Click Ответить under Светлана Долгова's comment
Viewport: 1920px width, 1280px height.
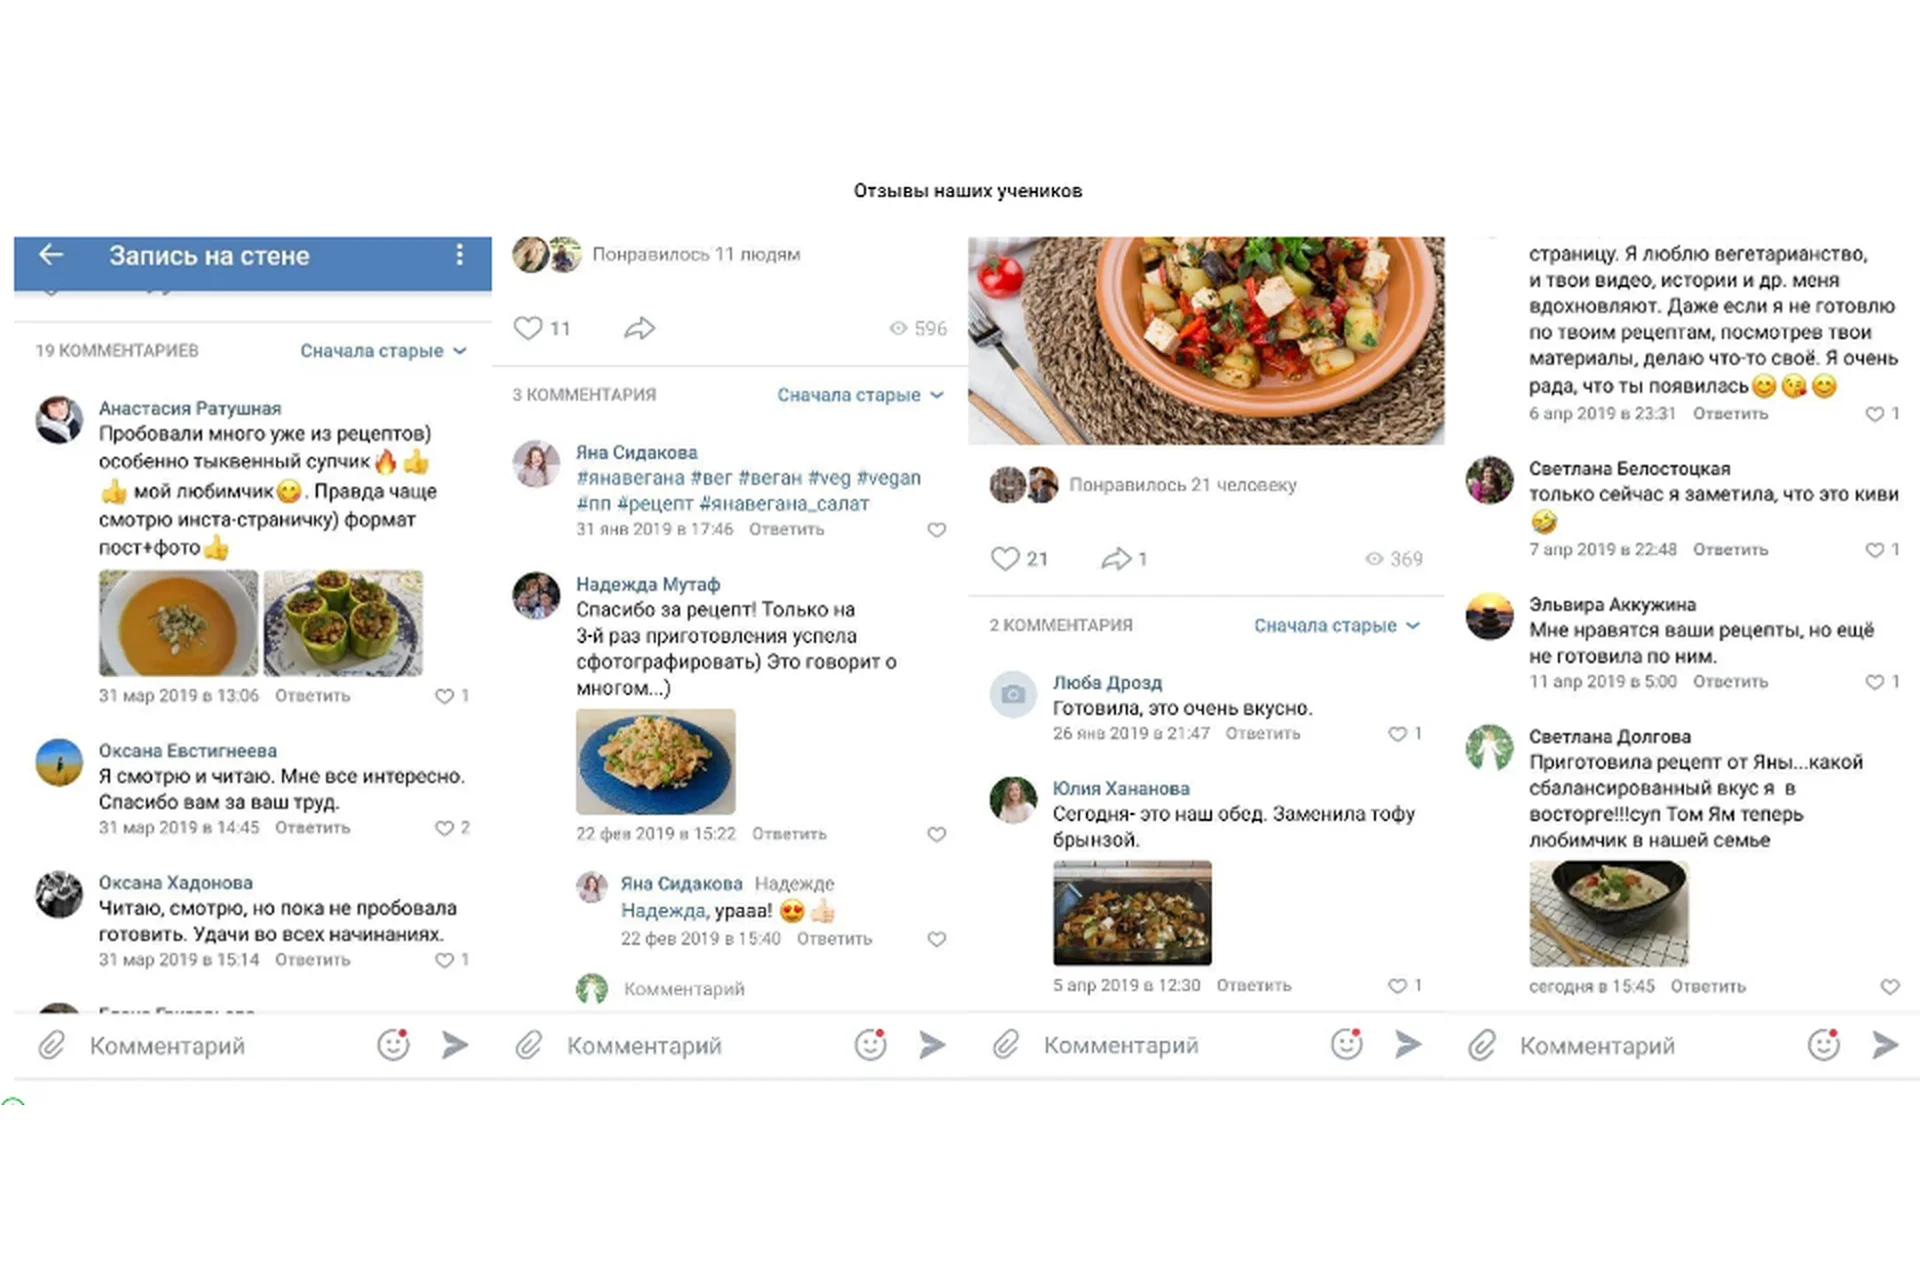click(x=1708, y=986)
